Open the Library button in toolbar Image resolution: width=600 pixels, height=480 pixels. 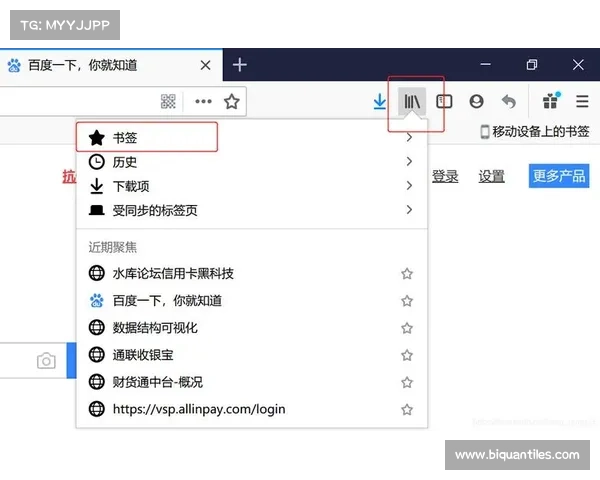(412, 101)
